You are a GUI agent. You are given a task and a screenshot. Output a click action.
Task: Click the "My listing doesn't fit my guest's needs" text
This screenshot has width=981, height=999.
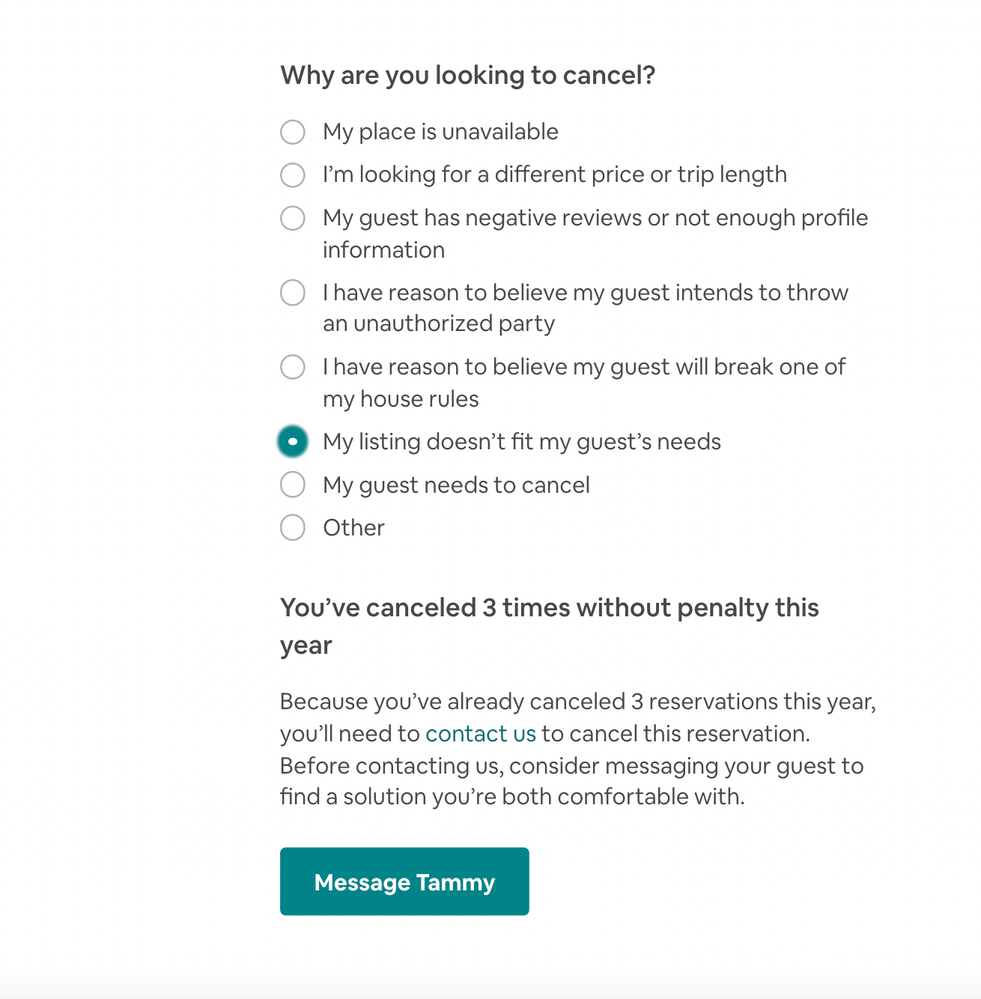[x=521, y=442]
